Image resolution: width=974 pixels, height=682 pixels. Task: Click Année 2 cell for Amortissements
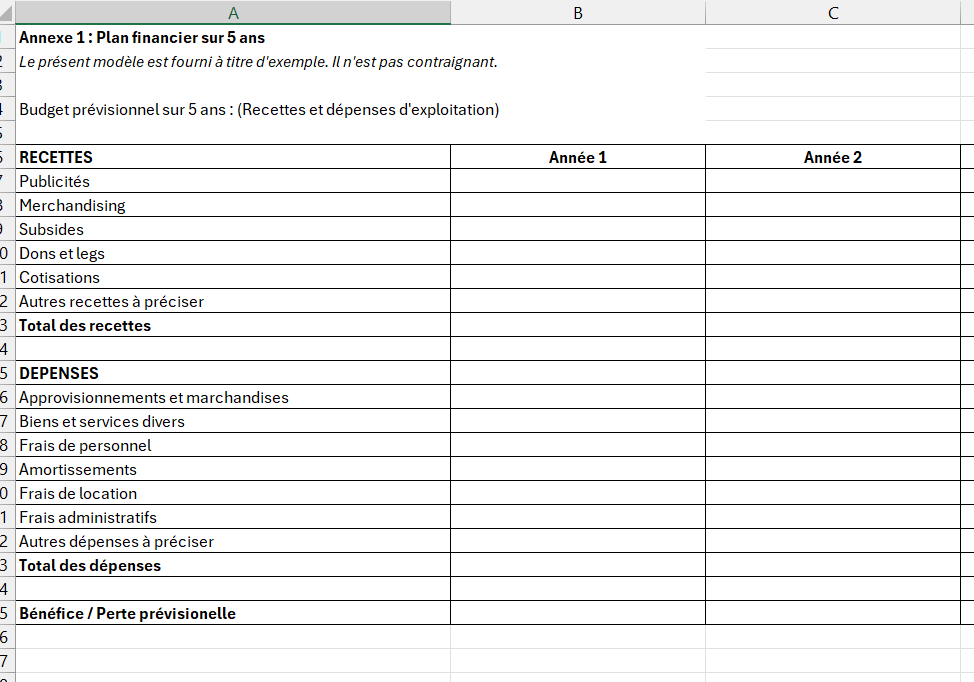(833, 469)
